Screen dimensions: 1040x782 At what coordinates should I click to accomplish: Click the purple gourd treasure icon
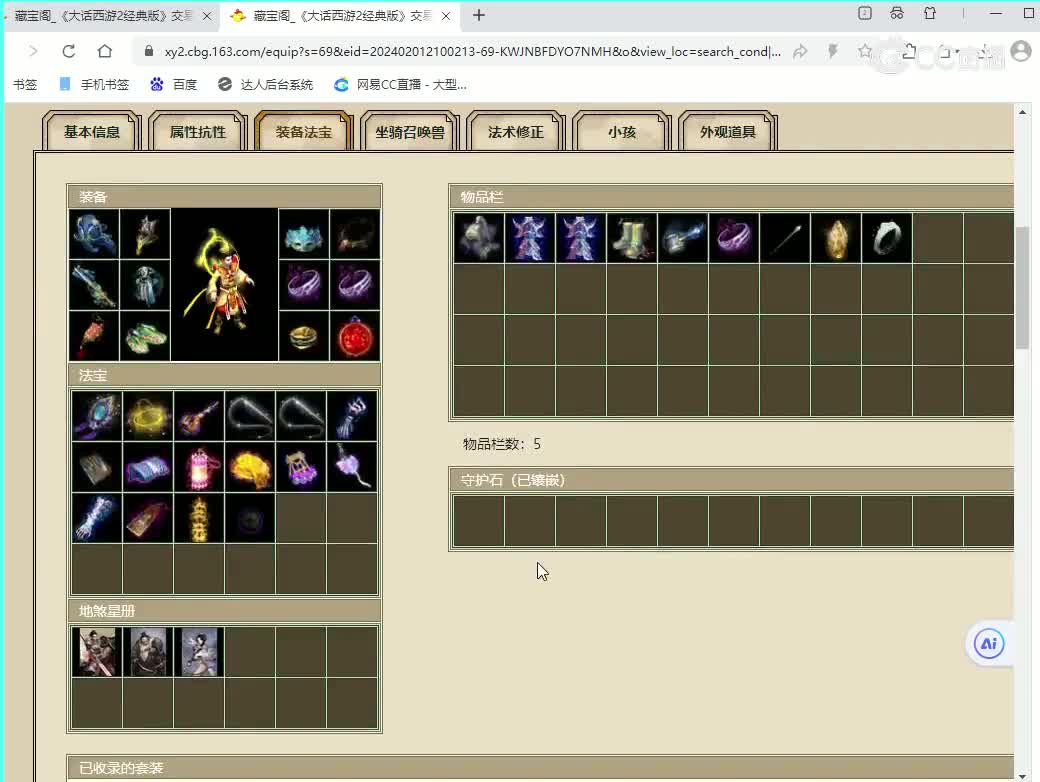click(x=352, y=467)
